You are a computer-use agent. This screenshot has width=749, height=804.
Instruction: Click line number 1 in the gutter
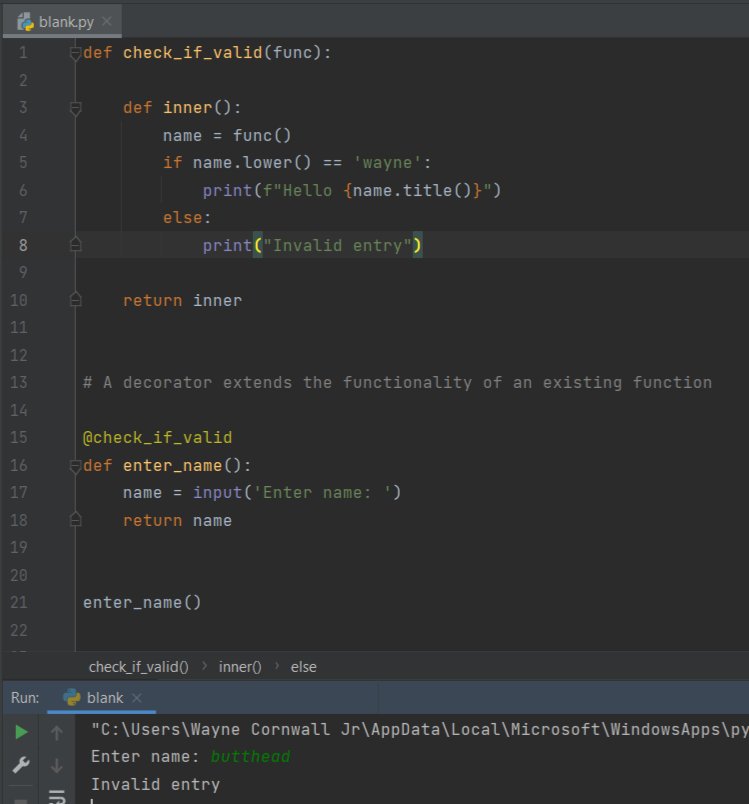23,52
